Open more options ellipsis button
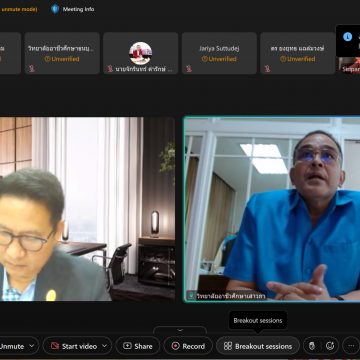Viewport: 360px width, 360px height. [351, 346]
